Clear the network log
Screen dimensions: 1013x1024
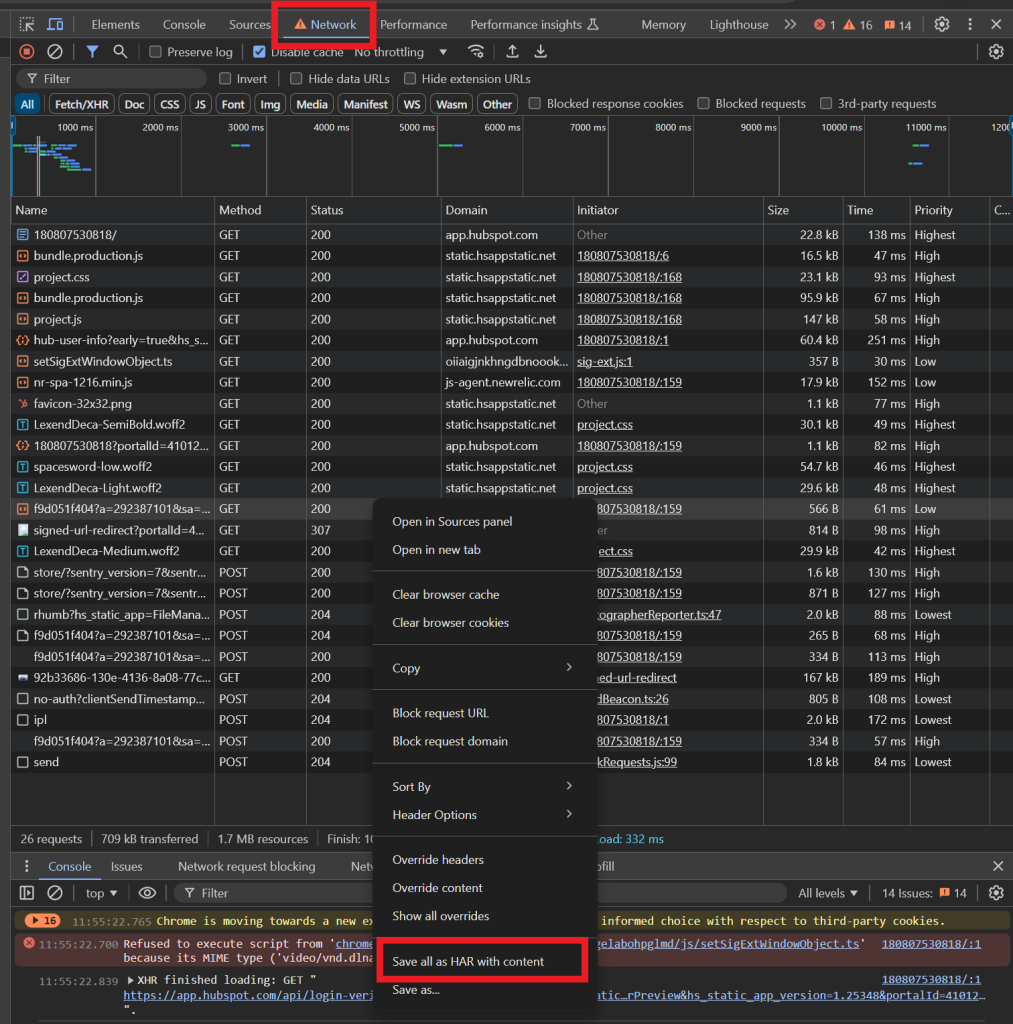point(55,52)
